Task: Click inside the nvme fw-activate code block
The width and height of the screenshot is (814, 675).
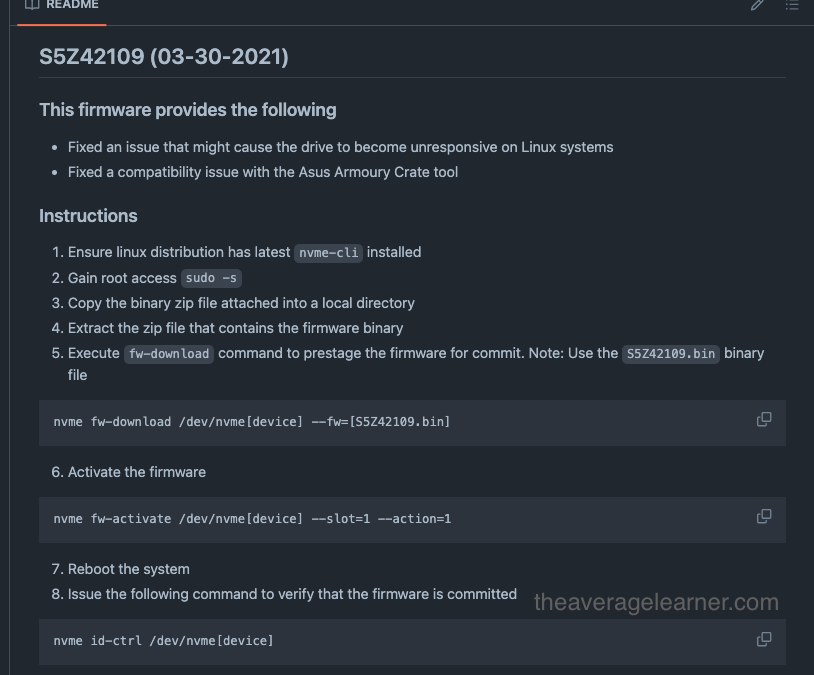Action: coord(252,518)
